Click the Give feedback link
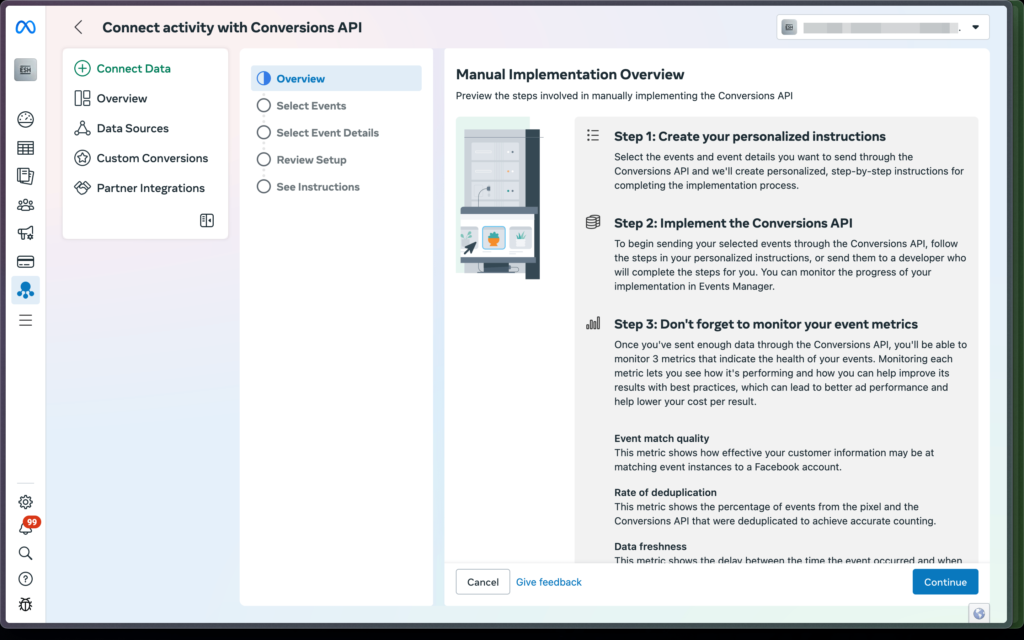This screenshot has width=1024, height=640. [549, 582]
